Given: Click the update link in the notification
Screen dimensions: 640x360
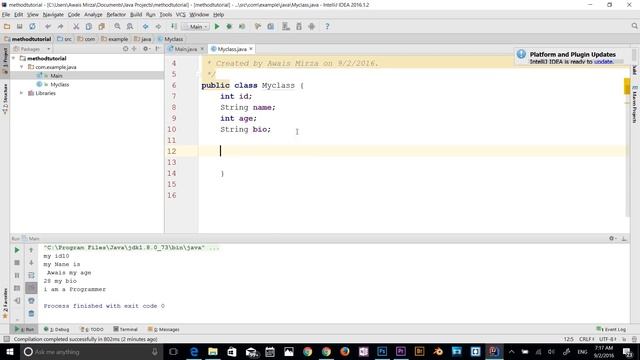Looking at the screenshot, I should (603, 62).
